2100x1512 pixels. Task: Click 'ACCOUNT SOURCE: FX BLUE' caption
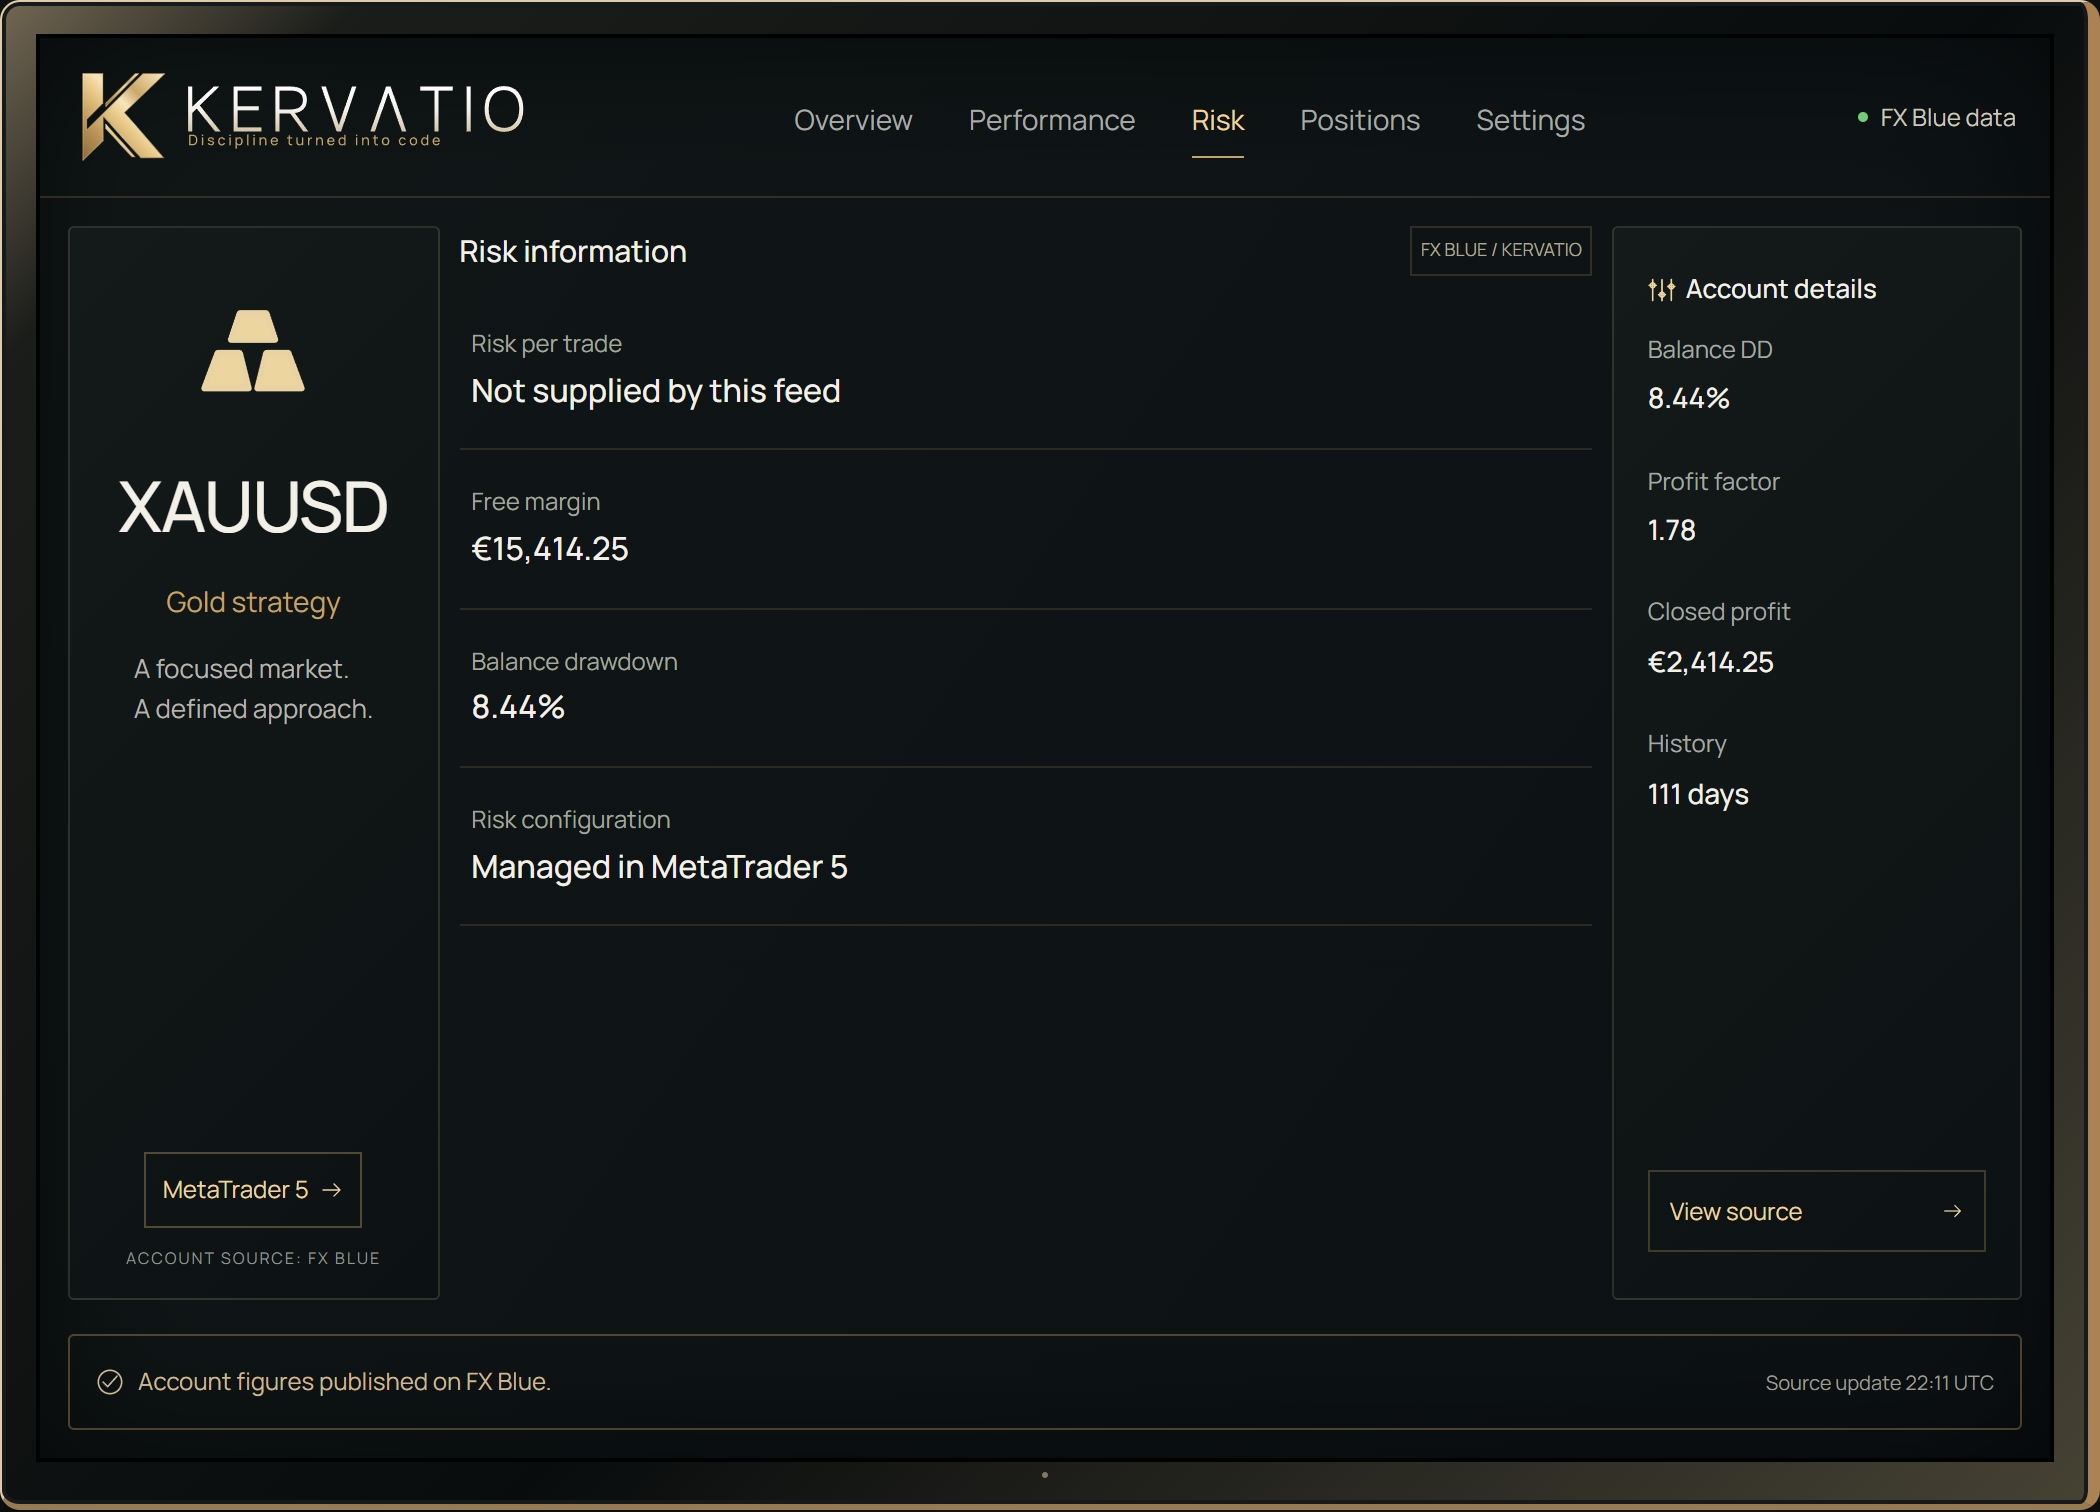(253, 1258)
